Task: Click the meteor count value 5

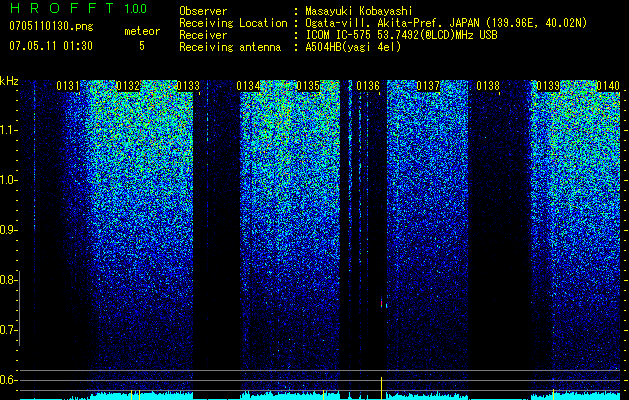Action: 142,46
